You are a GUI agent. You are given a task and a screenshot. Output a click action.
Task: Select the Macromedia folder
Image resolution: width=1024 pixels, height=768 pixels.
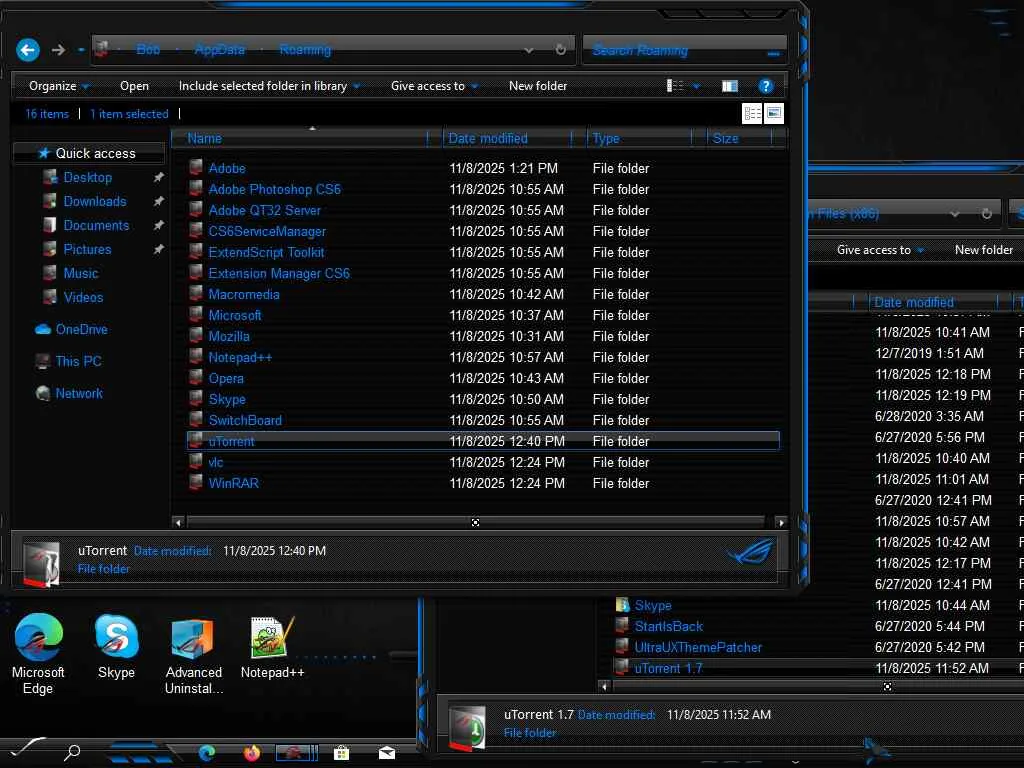244,295
